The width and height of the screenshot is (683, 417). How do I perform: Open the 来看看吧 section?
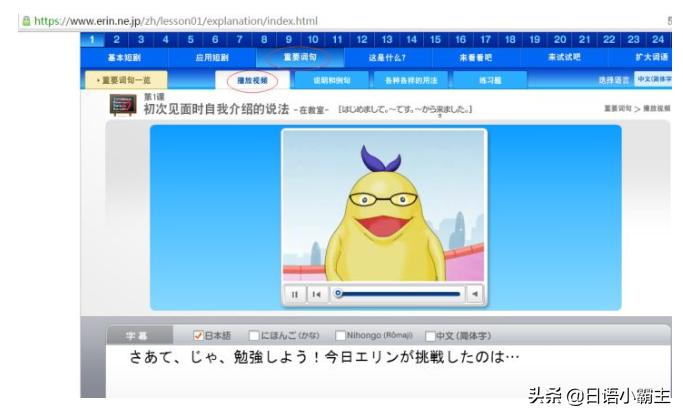[476, 58]
